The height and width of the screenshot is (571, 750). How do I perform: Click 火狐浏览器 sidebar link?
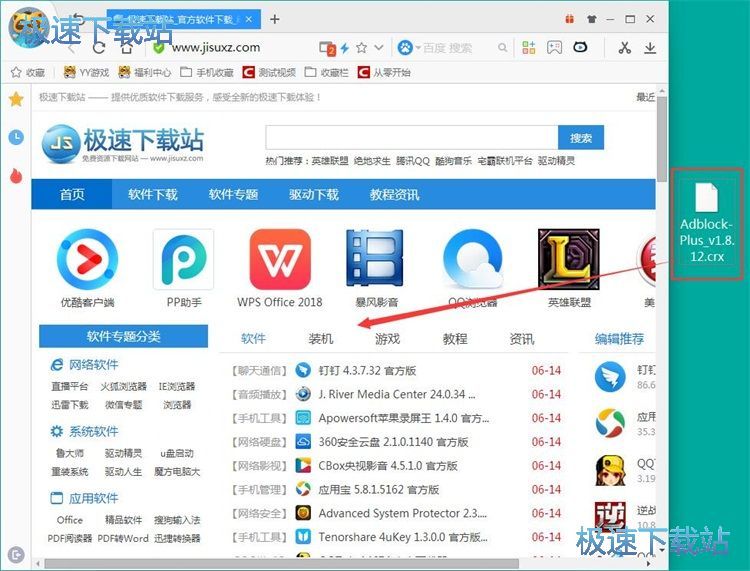(x=123, y=386)
